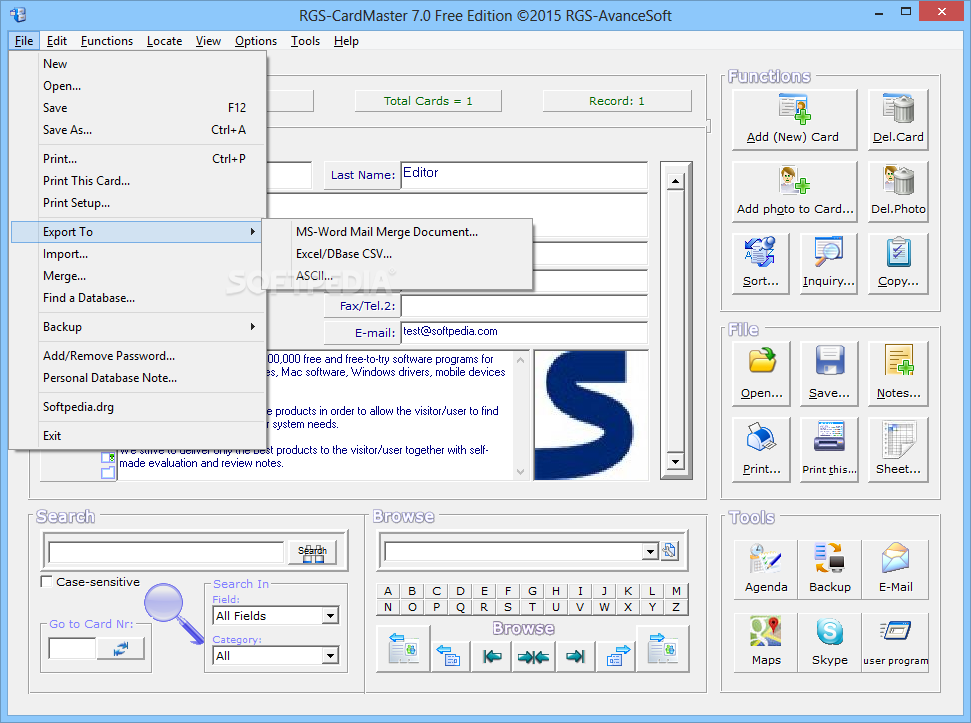Launch the Skype tool

pyautogui.click(x=830, y=642)
